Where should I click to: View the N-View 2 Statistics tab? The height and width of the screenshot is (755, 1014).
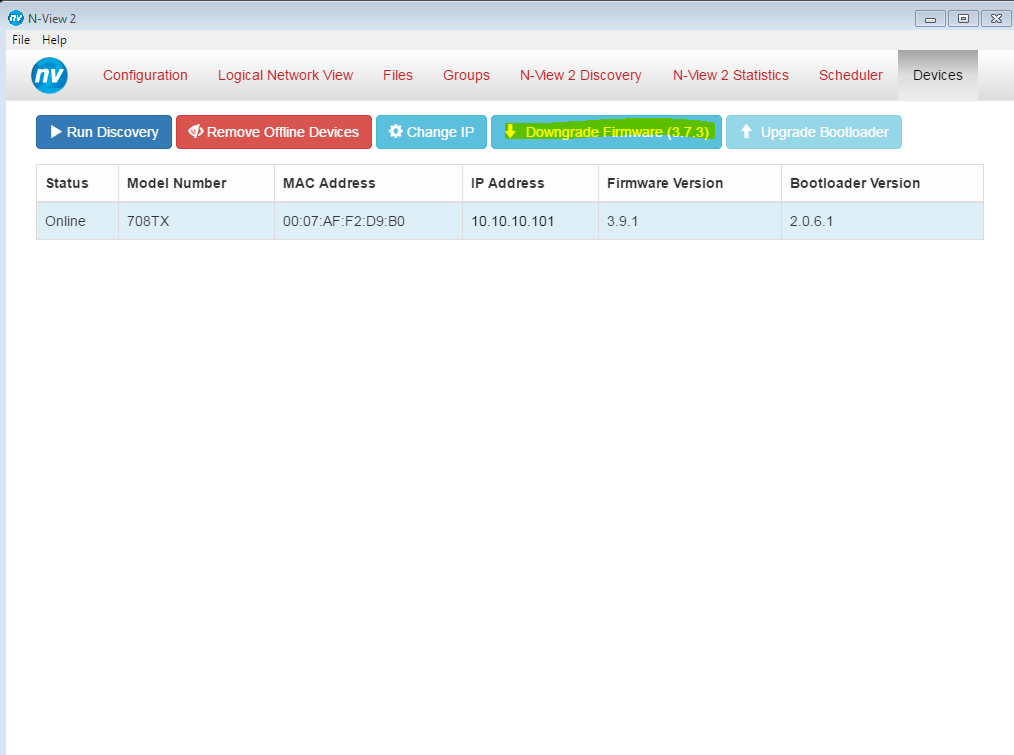click(x=731, y=75)
